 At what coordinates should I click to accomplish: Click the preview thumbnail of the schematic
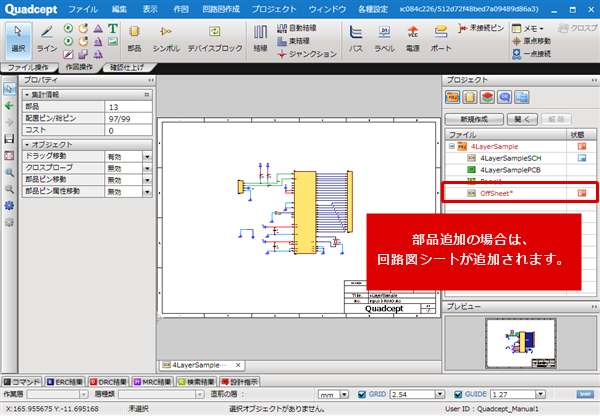(x=521, y=344)
